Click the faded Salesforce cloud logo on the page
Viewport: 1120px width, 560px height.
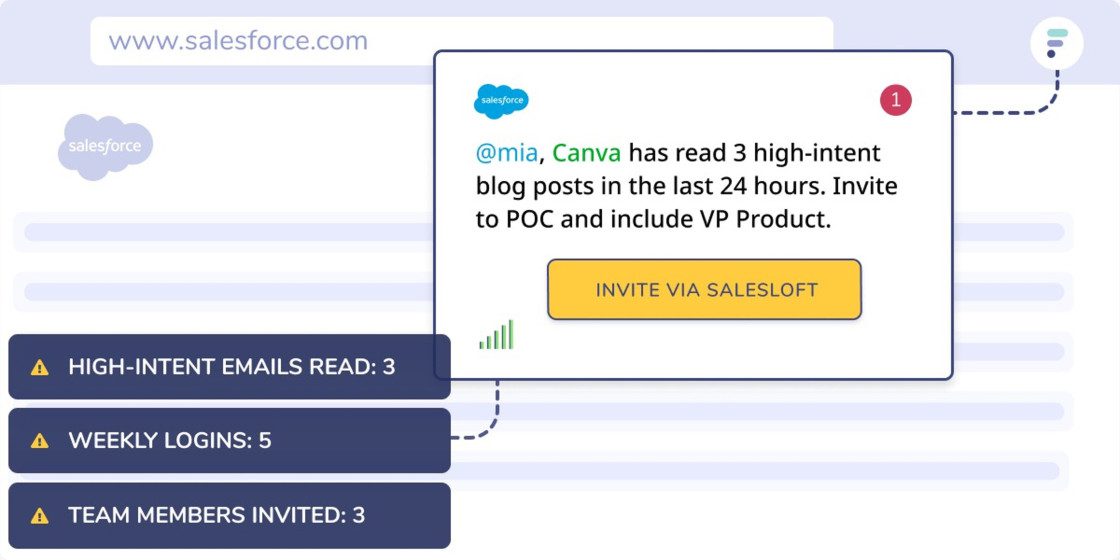(105, 147)
